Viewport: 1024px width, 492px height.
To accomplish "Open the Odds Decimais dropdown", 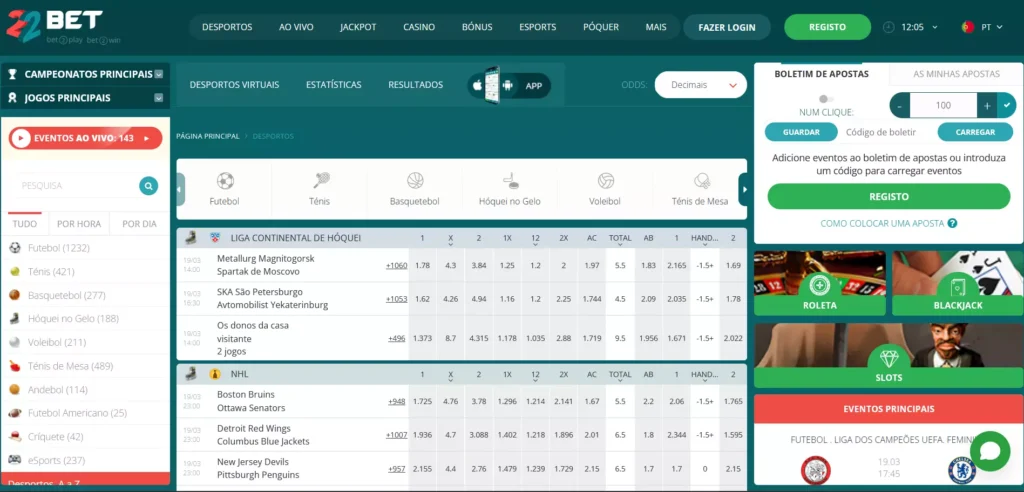I will click(700, 85).
